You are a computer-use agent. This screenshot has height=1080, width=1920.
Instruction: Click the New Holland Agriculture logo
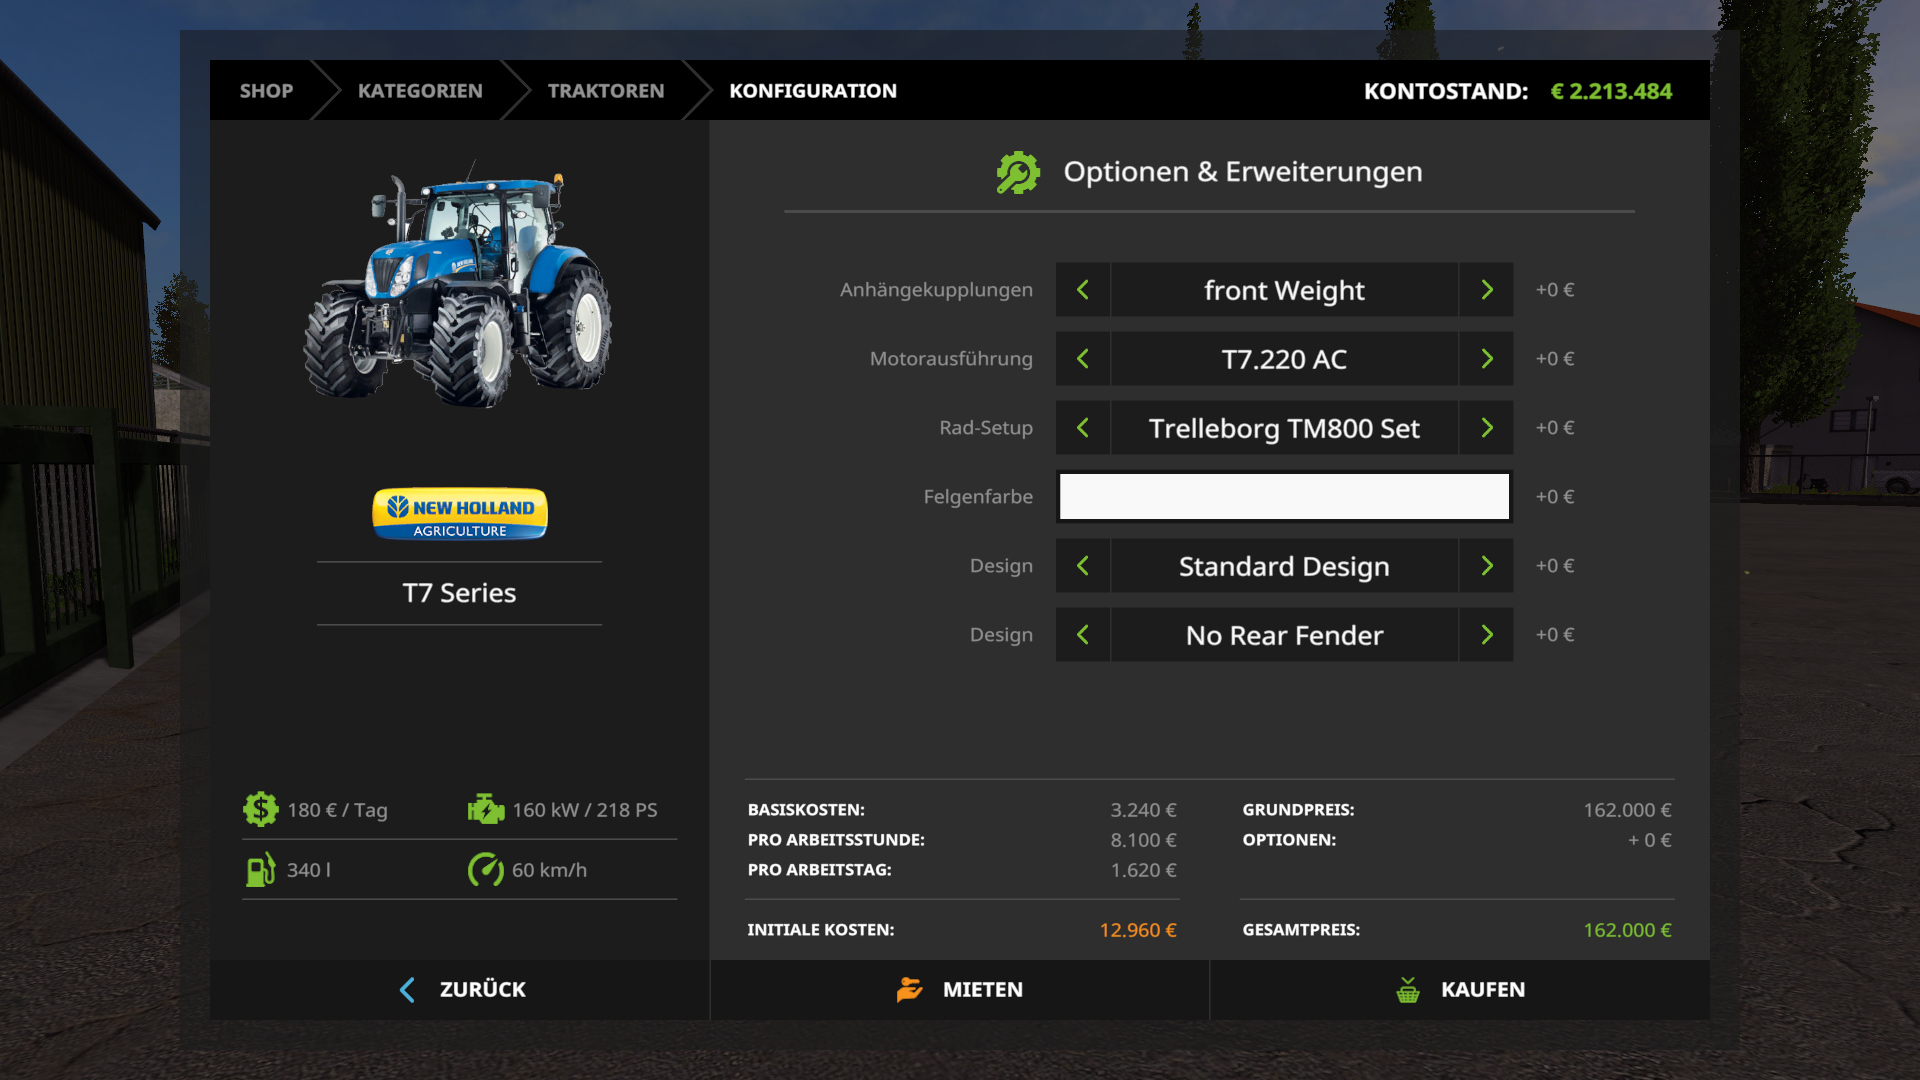460,514
